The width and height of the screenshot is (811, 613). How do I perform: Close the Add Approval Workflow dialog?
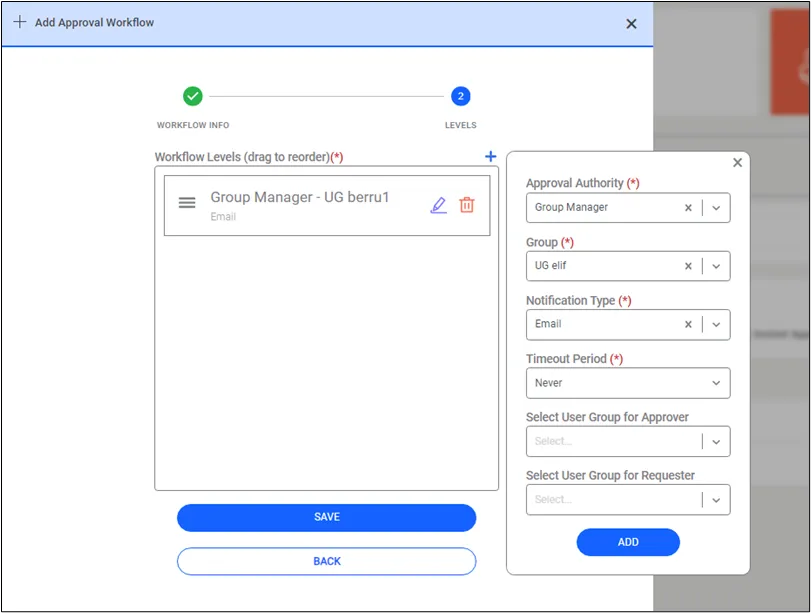631,24
